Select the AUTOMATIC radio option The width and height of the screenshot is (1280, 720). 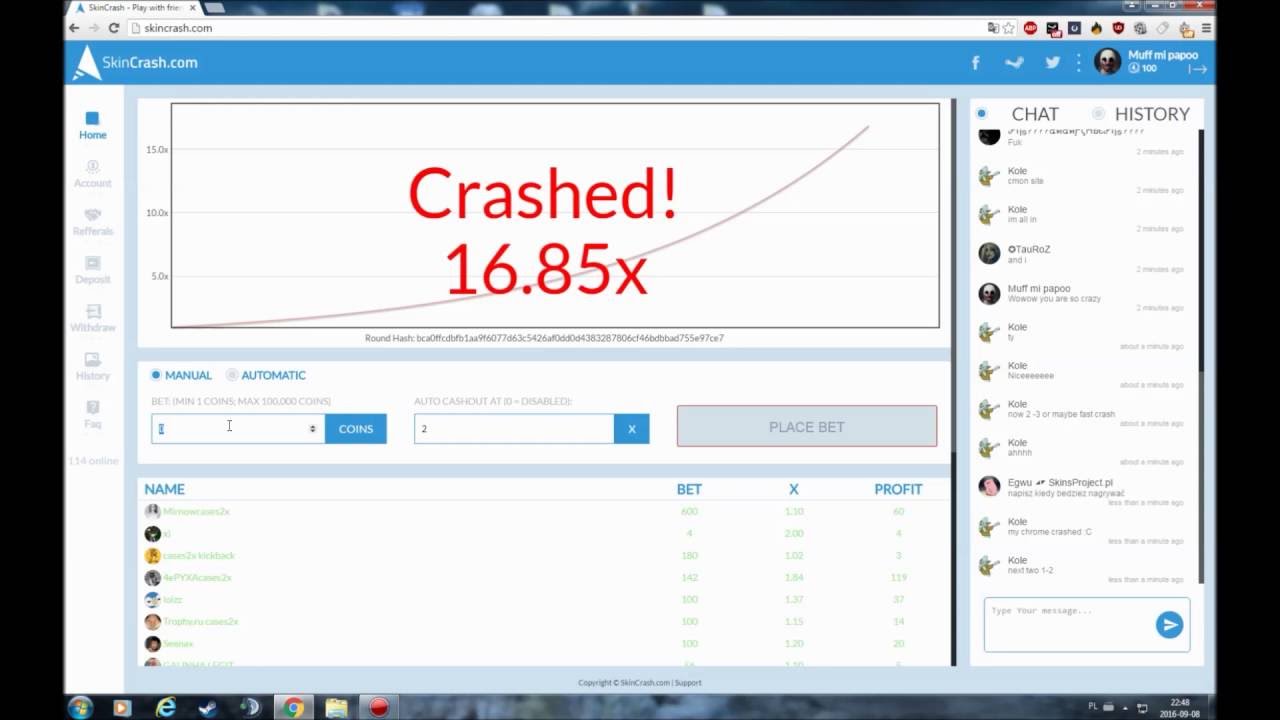coord(232,375)
